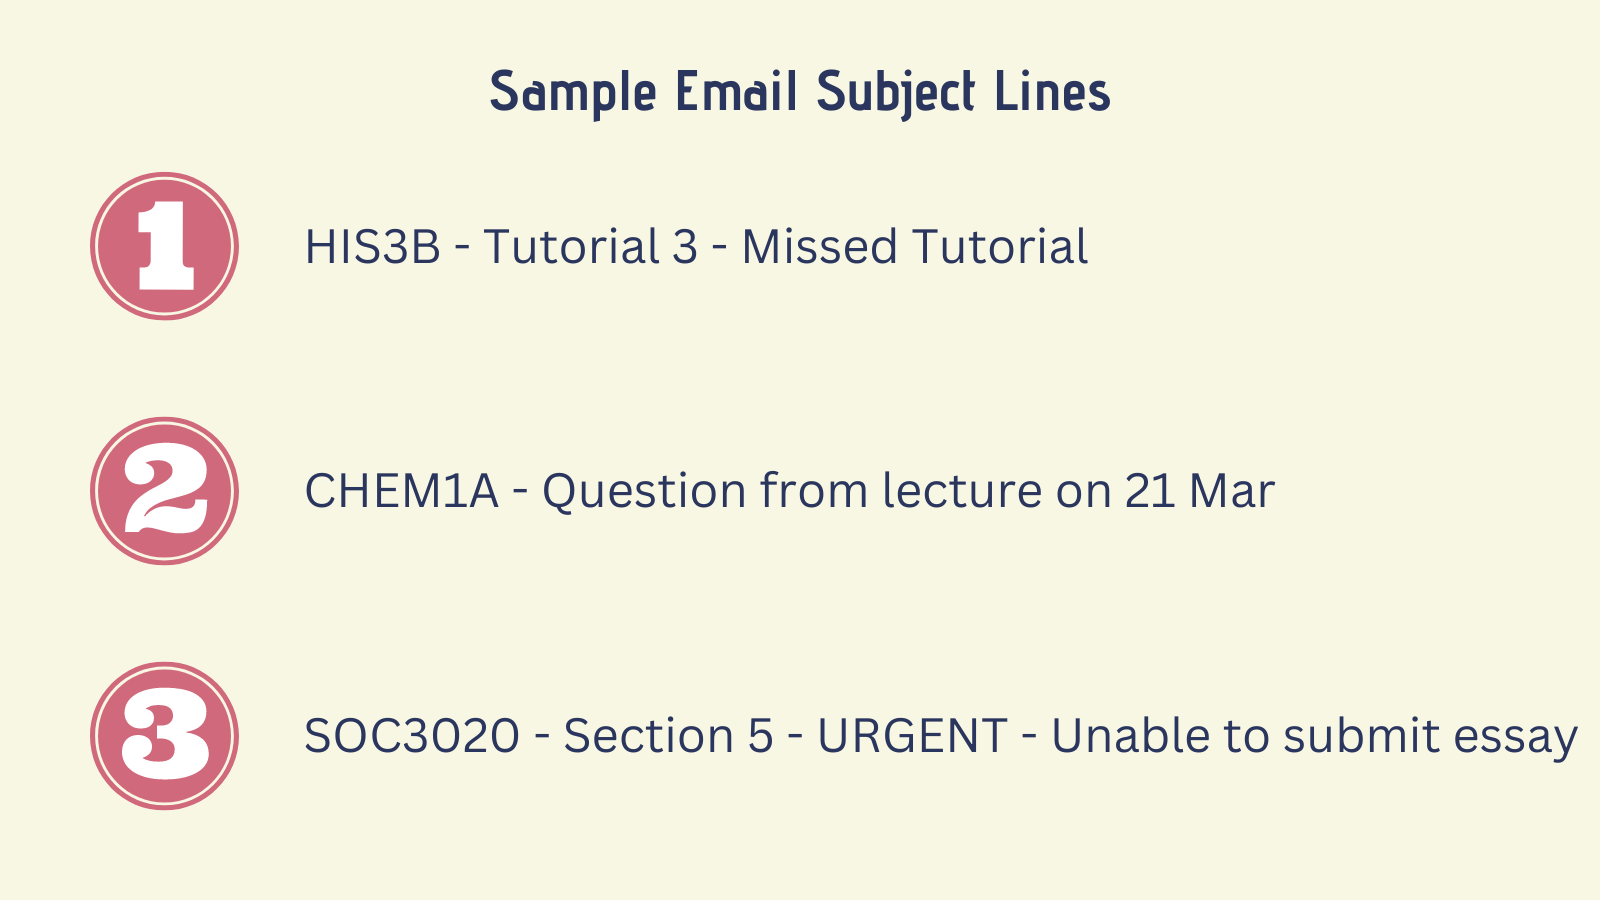The width and height of the screenshot is (1600, 900).
Task: Select the word "Sample" in the title
Action: [573, 93]
